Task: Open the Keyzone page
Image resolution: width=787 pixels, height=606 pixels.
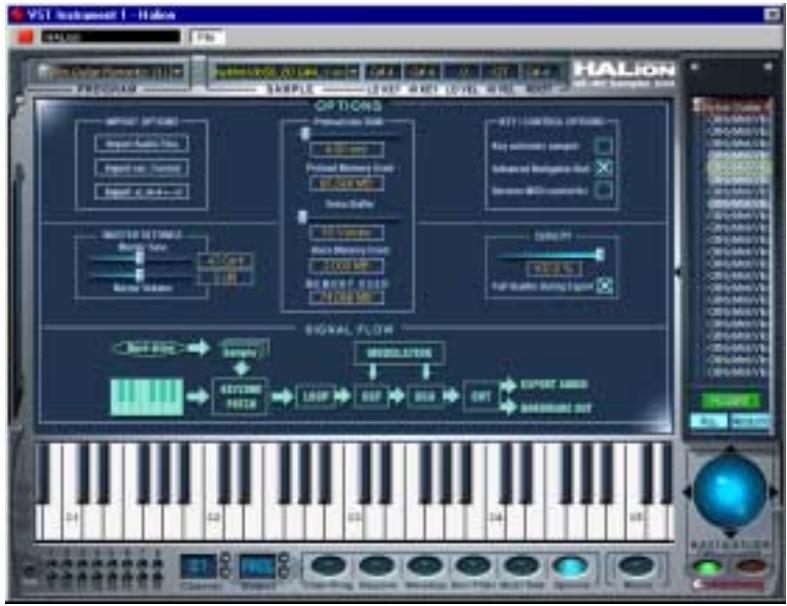Action: (x=377, y=566)
